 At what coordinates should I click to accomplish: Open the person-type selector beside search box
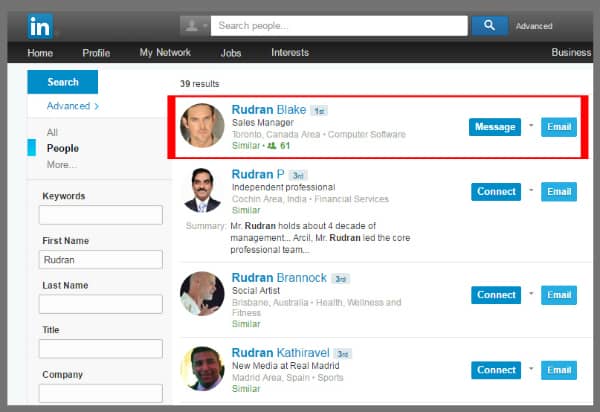click(x=194, y=26)
